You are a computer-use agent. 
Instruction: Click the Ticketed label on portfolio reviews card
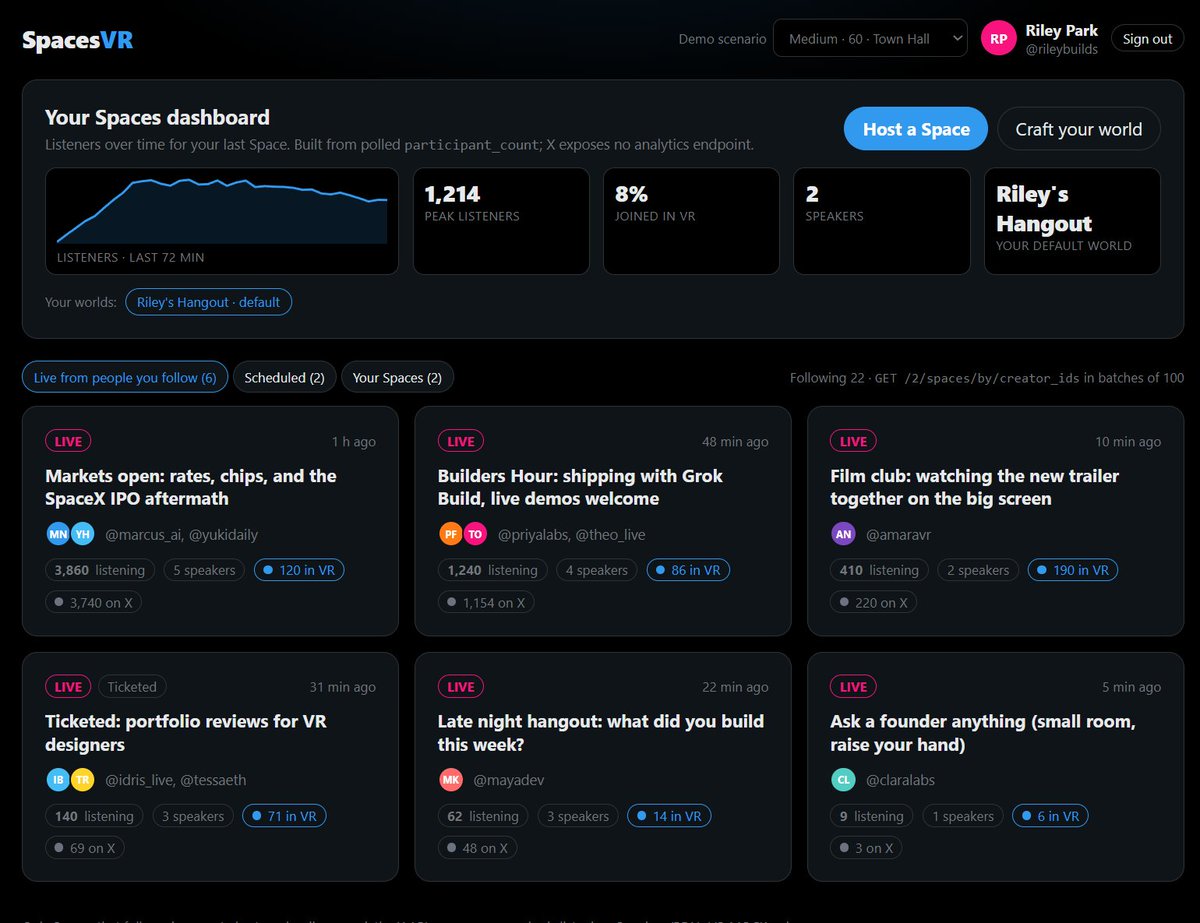pos(132,686)
